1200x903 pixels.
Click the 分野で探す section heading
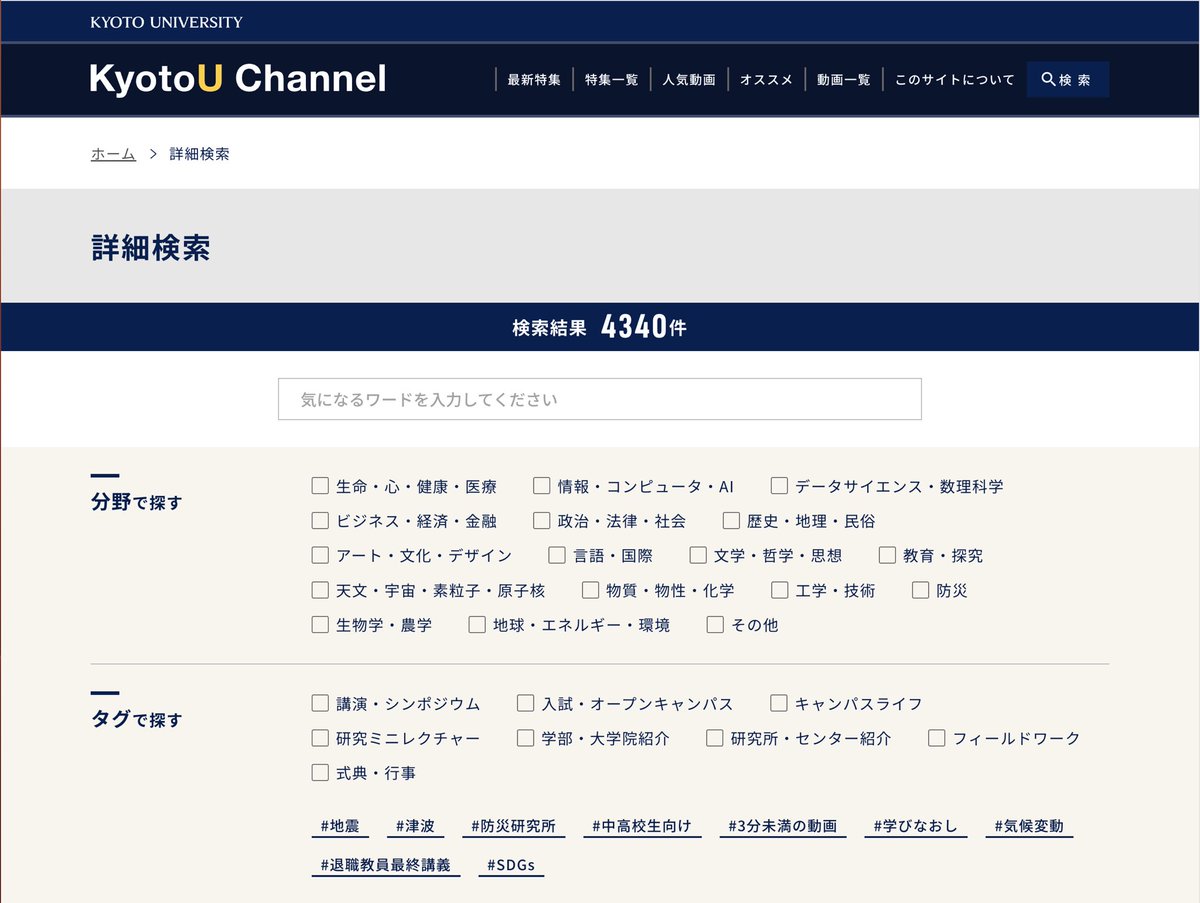click(137, 502)
